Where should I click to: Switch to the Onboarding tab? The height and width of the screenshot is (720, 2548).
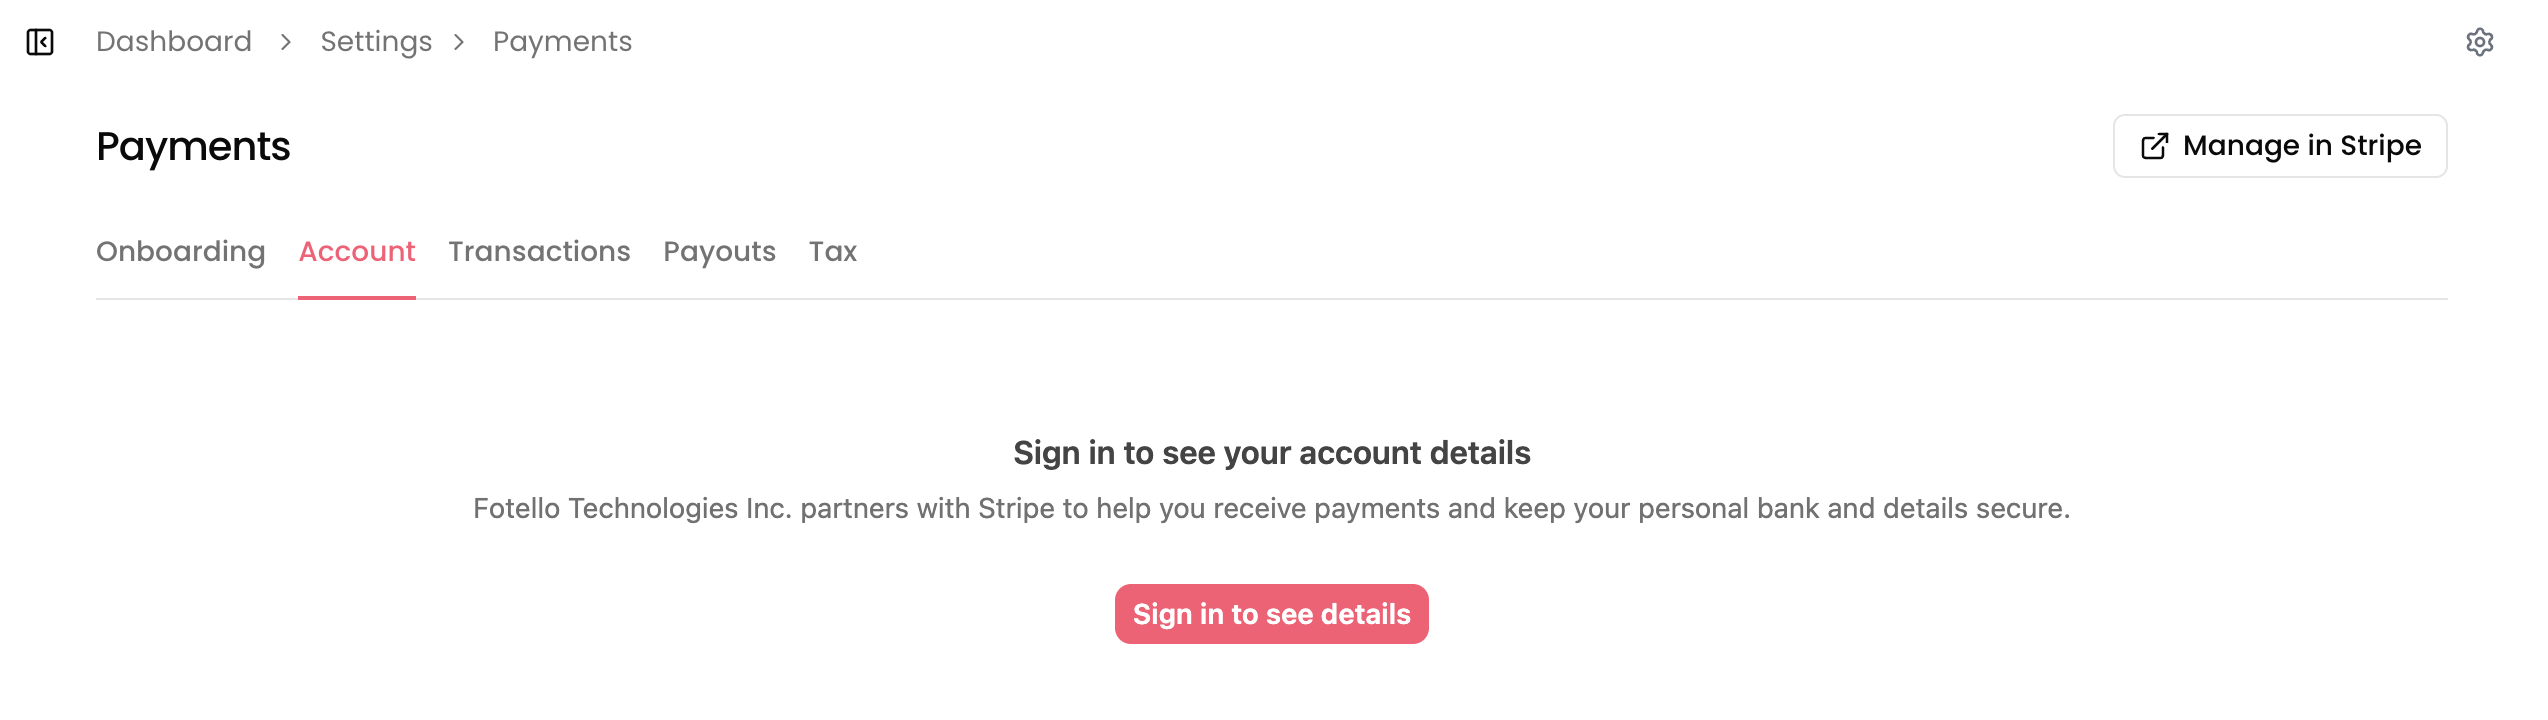pyautogui.click(x=181, y=251)
